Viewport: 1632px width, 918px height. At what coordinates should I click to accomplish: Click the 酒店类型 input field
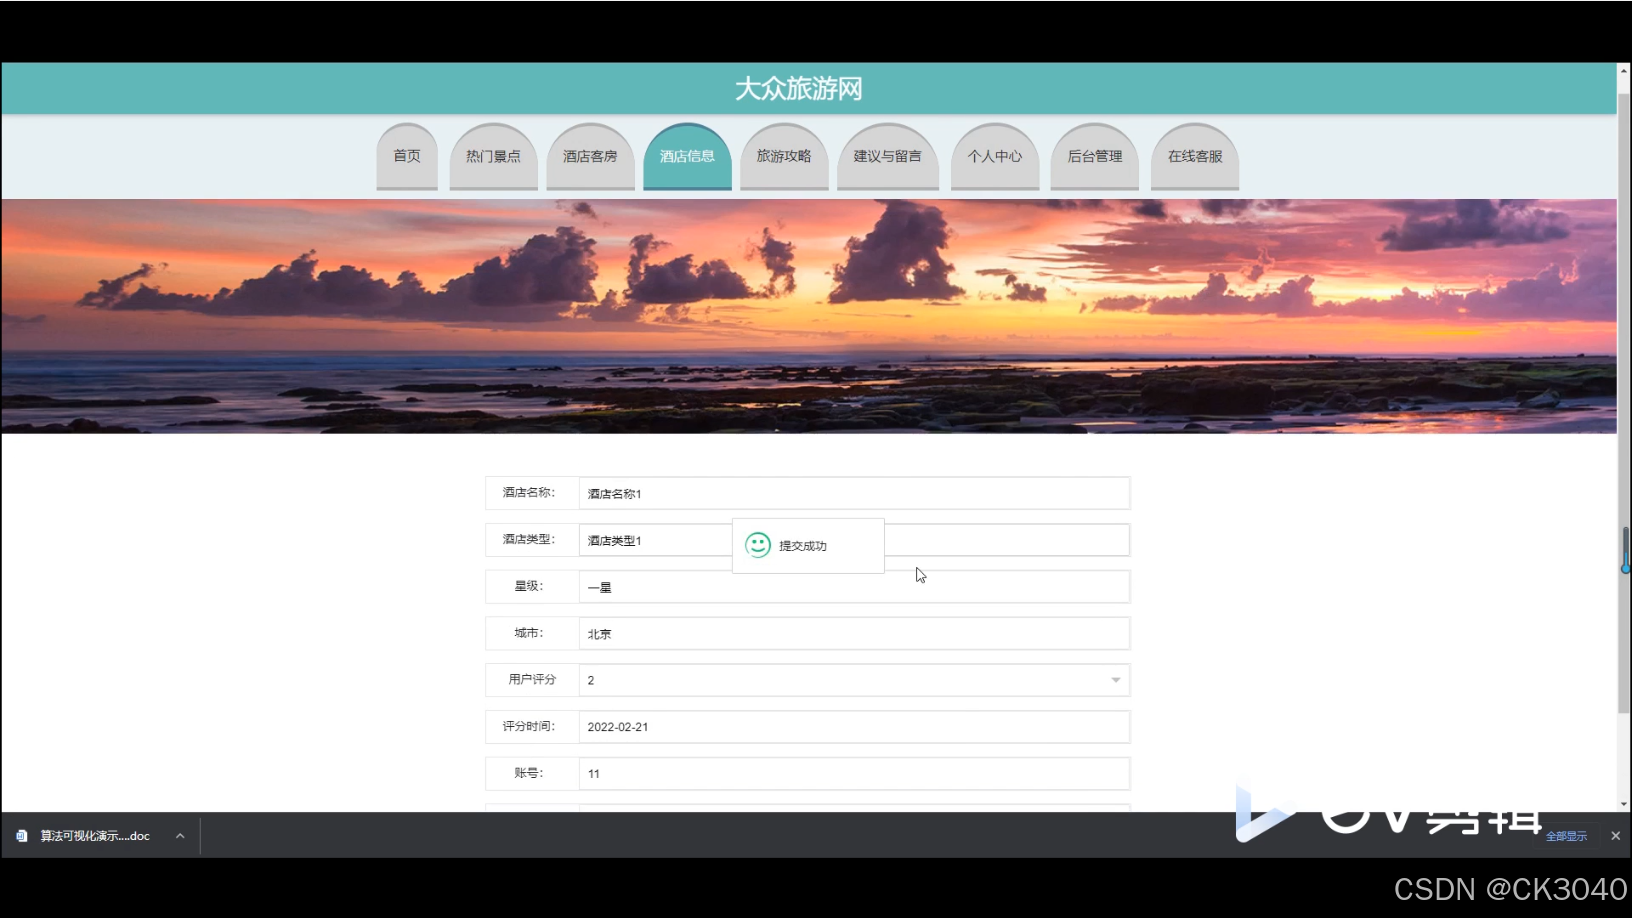coord(854,540)
